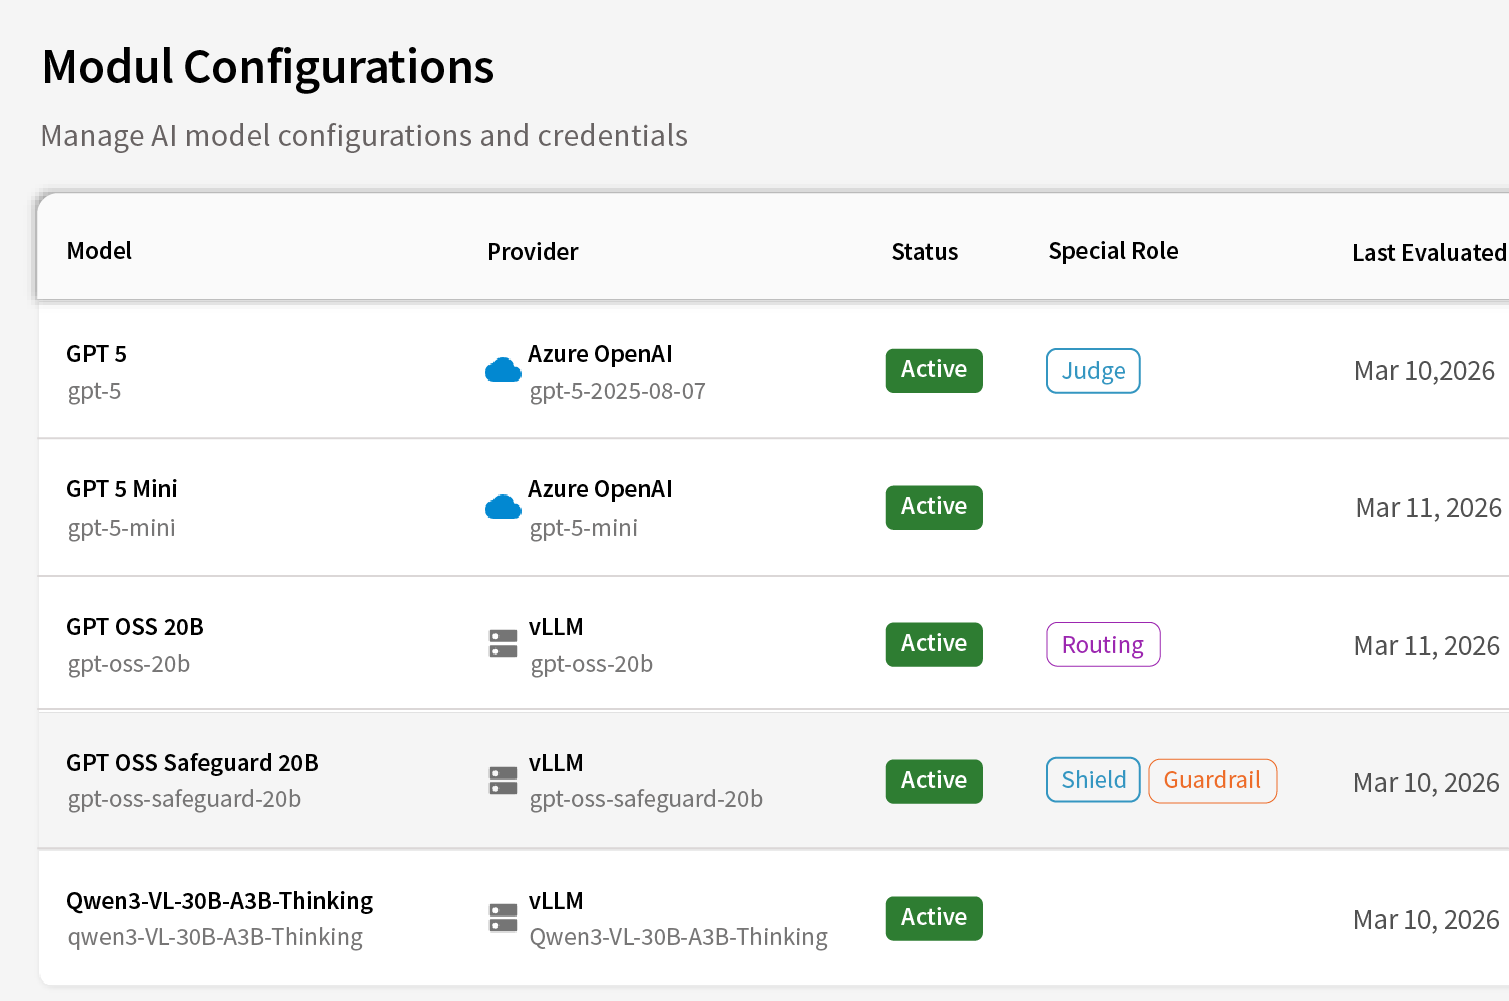Sort by the Special Role column header
The image size is (1509, 1001).
1114,251
